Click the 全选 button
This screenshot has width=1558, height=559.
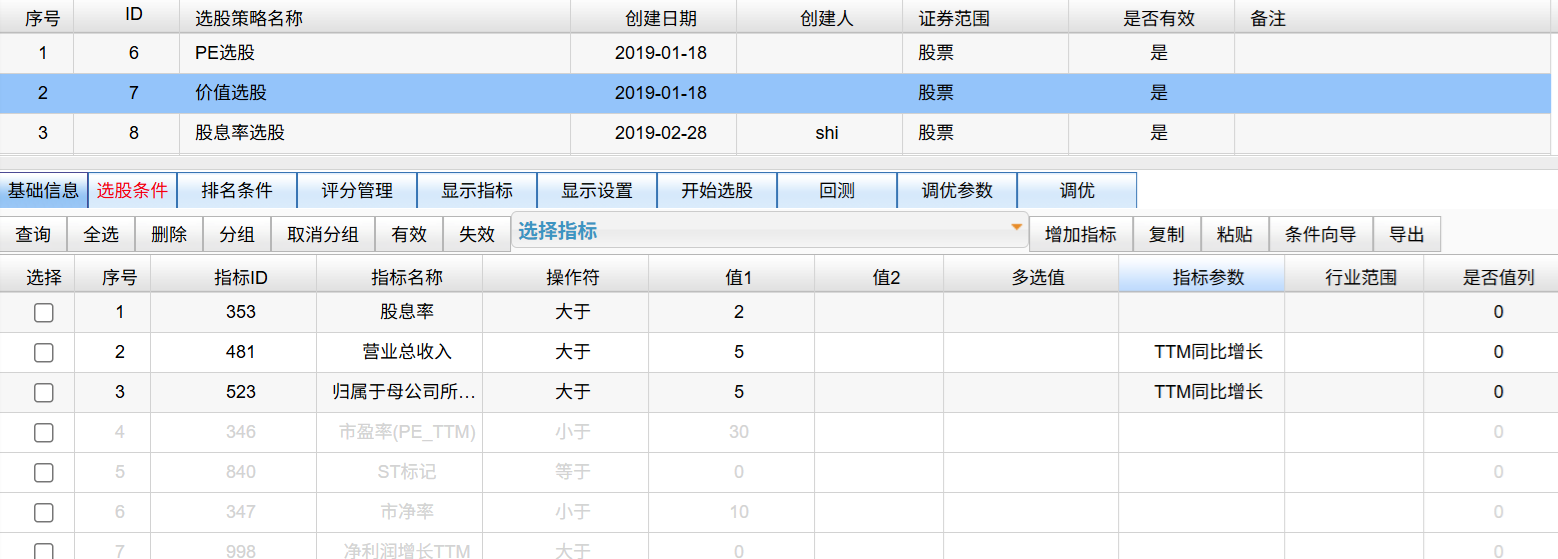pyautogui.click(x=101, y=234)
